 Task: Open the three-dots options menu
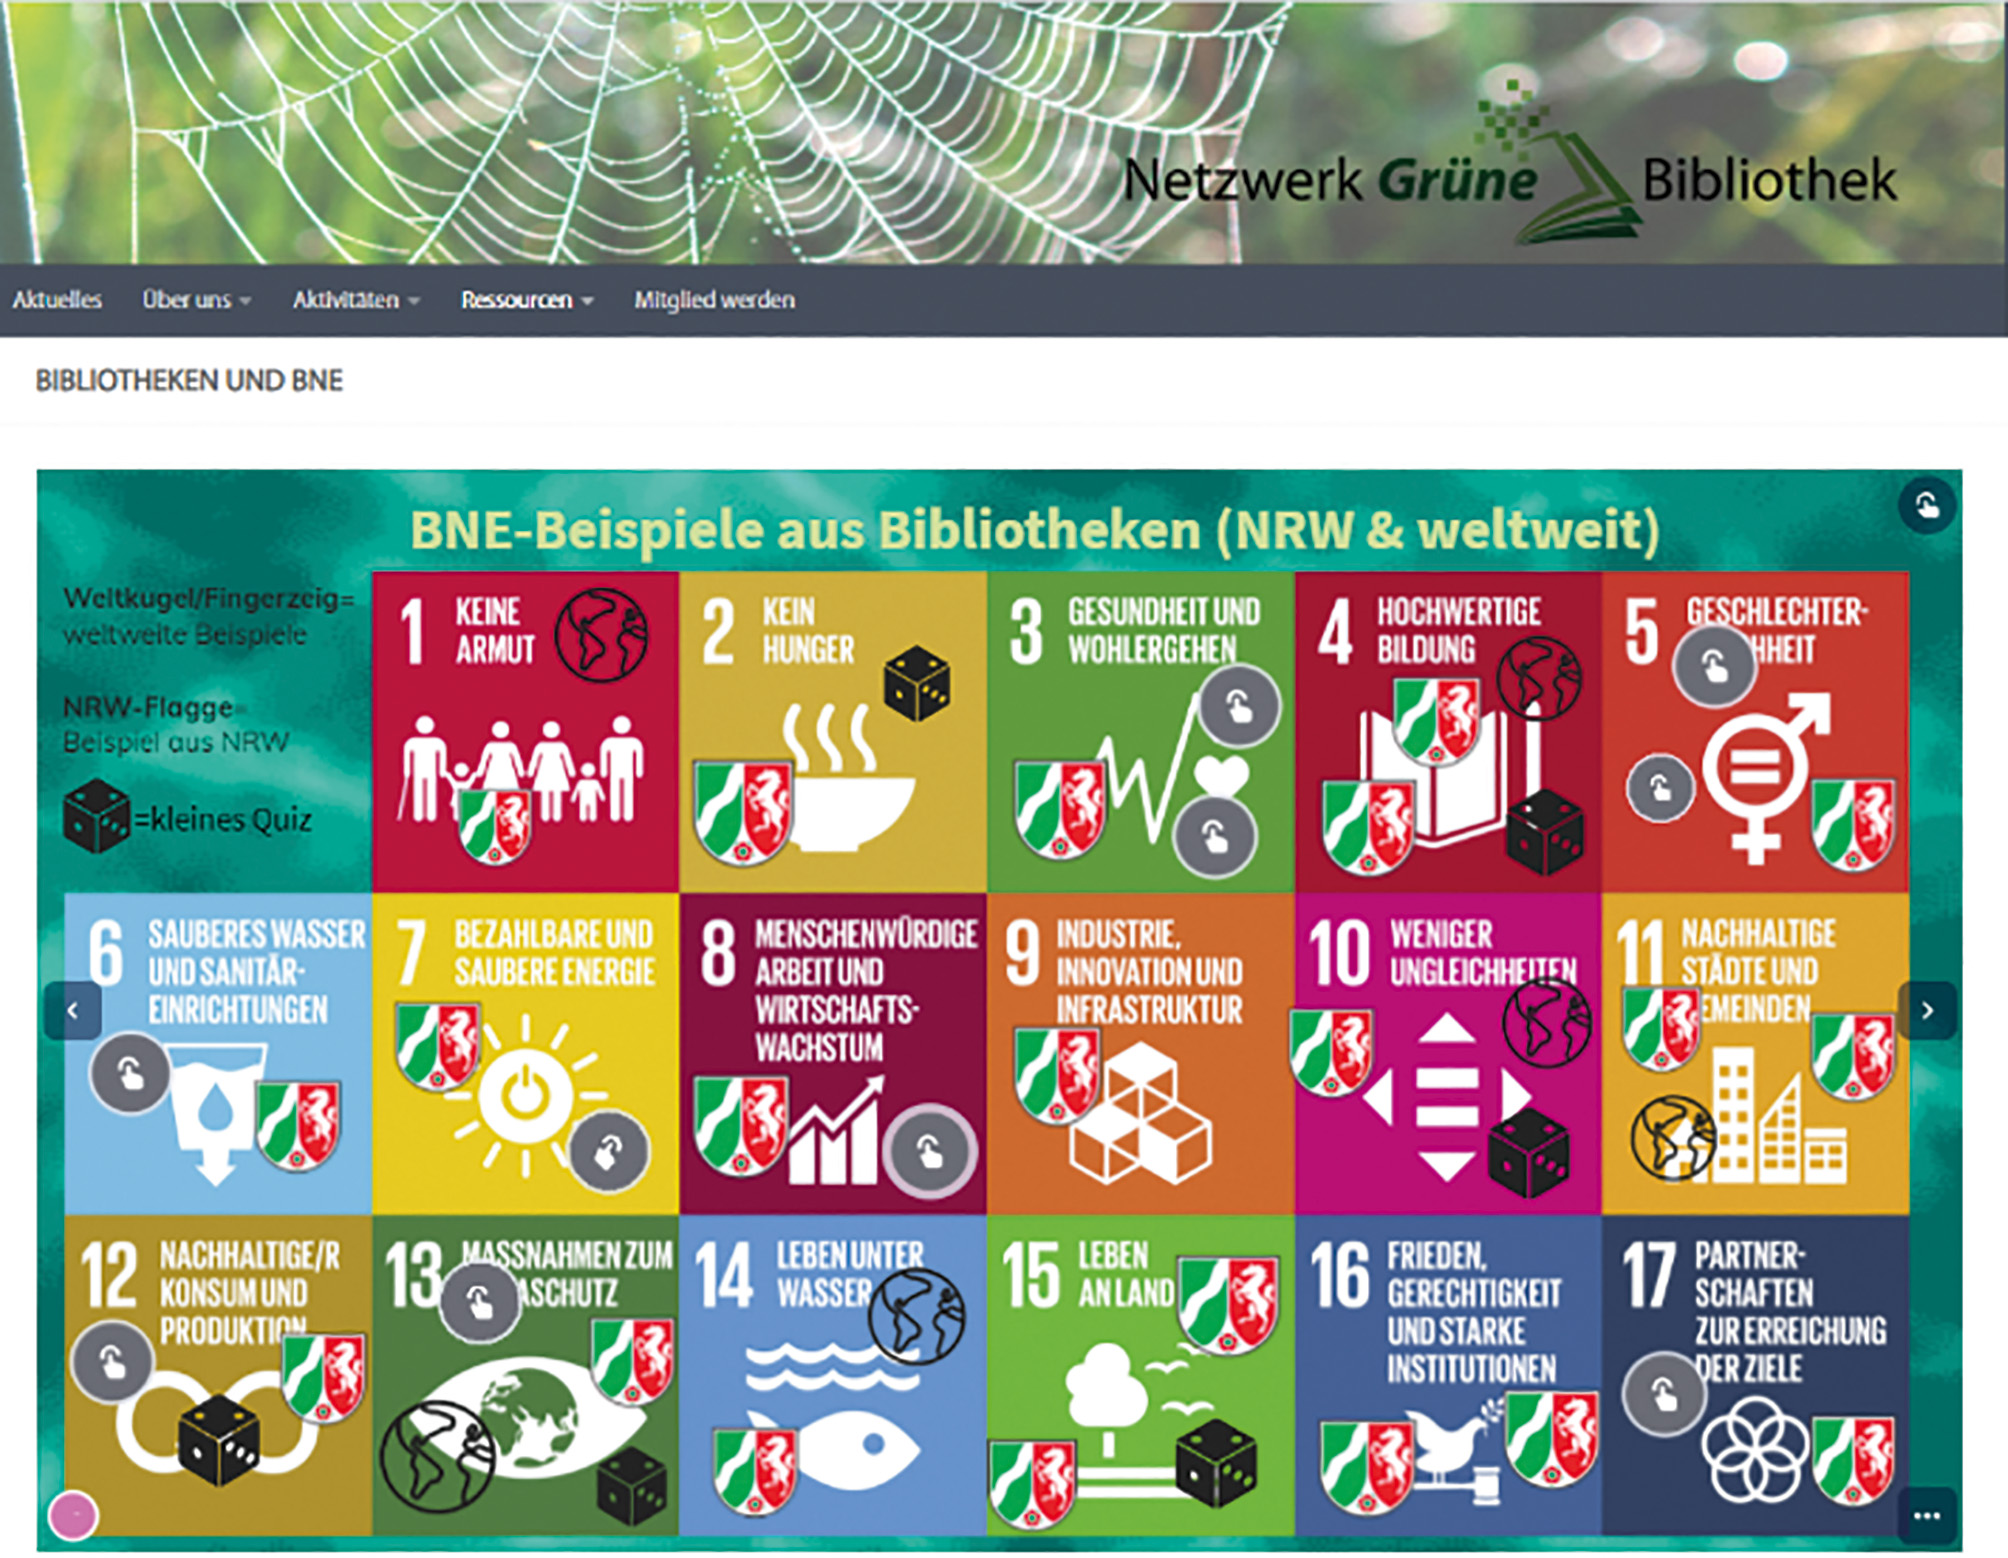coord(1926,1516)
